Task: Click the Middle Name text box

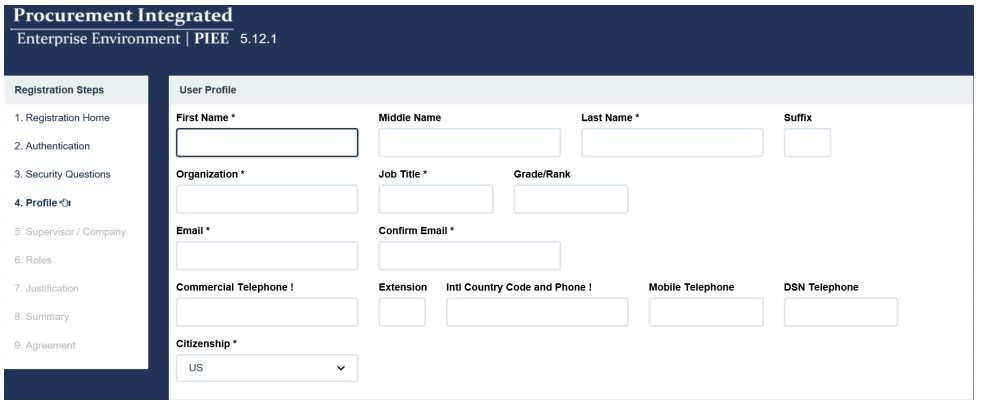Action: pos(469,143)
